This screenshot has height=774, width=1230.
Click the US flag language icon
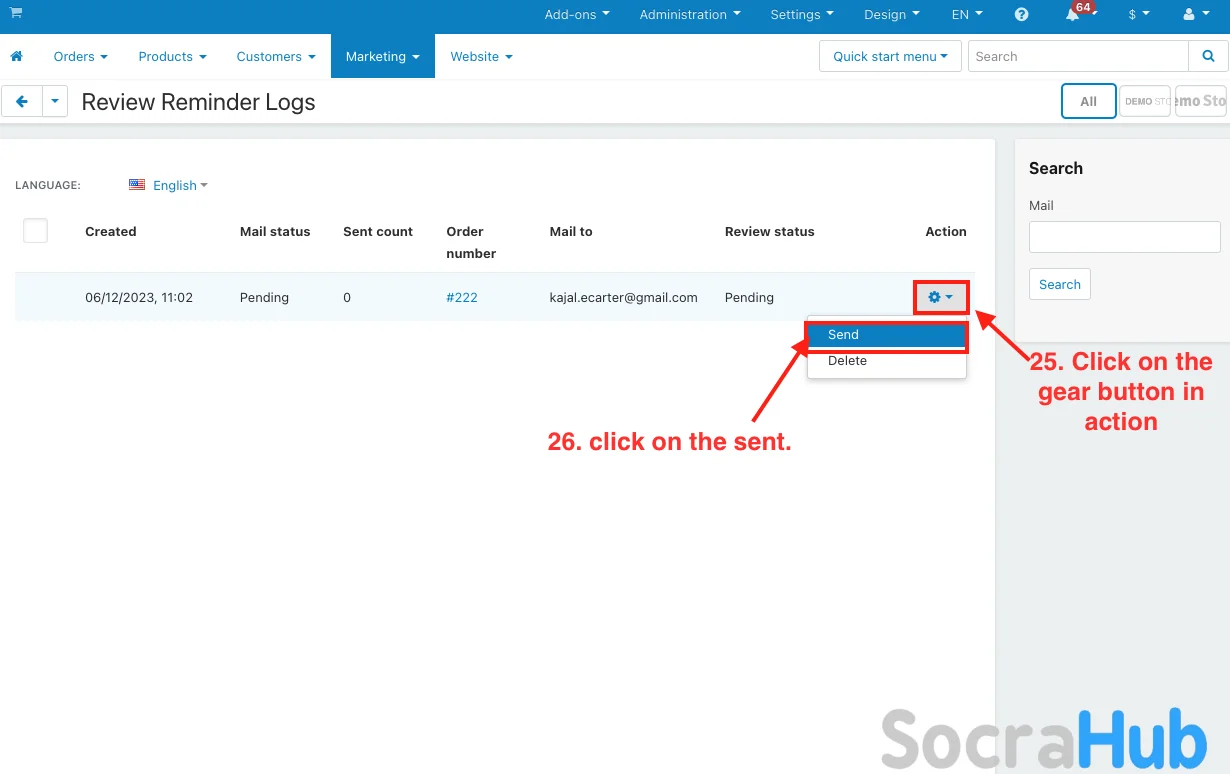[x=137, y=185]
